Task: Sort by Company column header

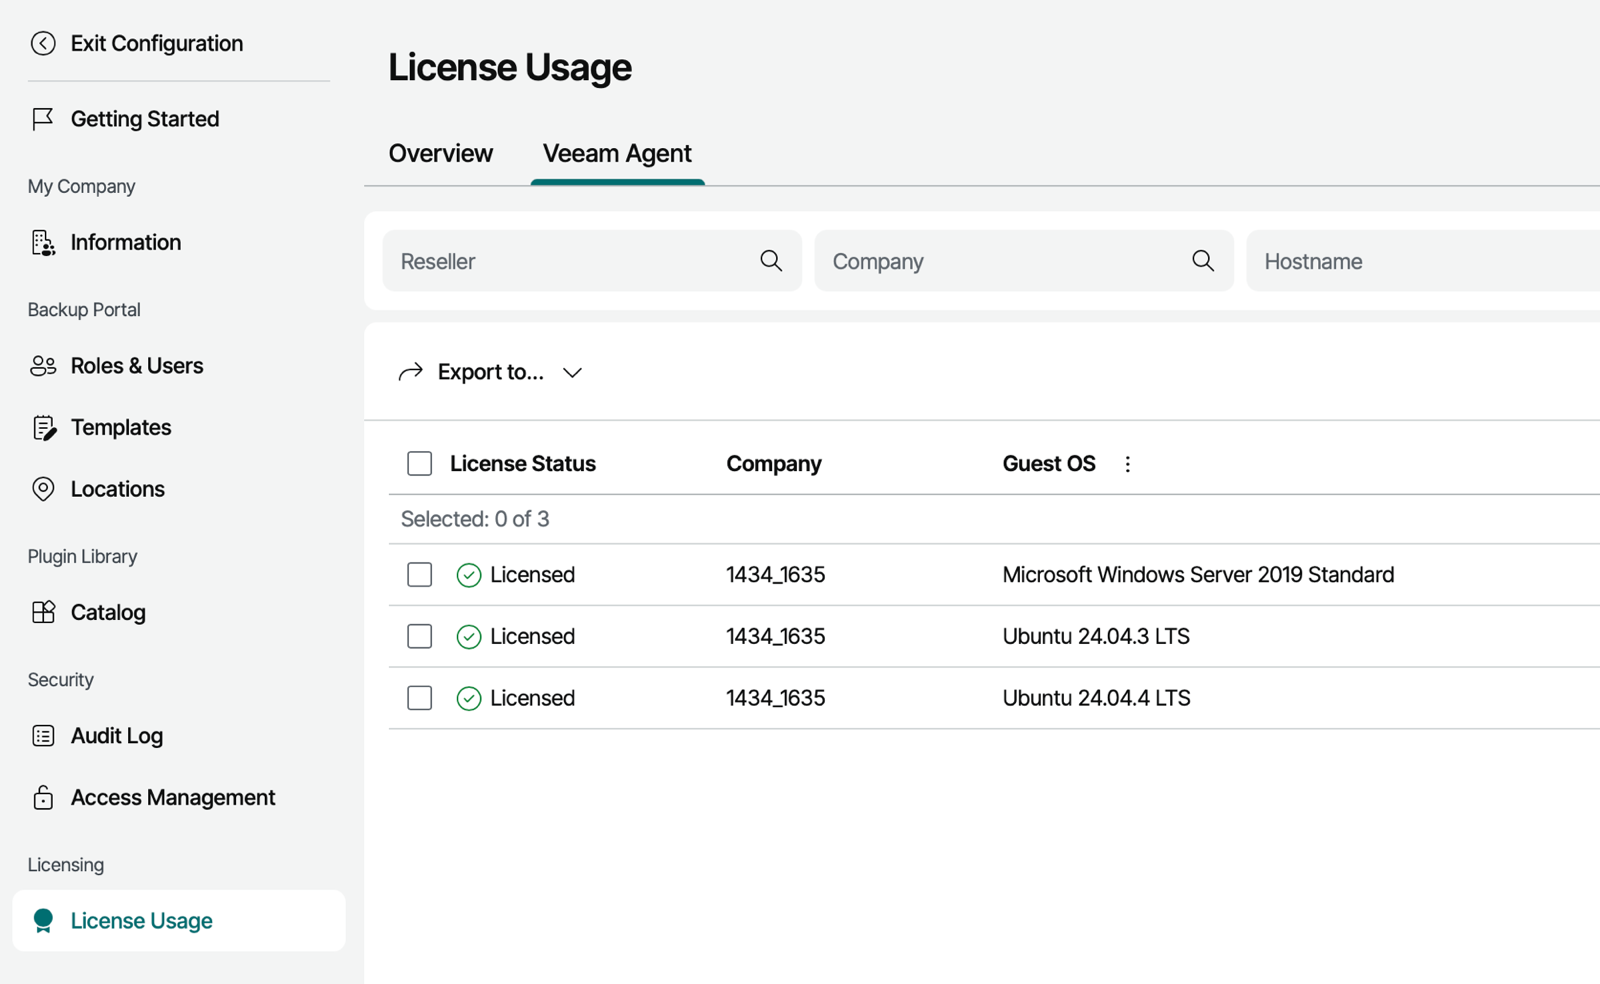Action: [x=774, y=464]
